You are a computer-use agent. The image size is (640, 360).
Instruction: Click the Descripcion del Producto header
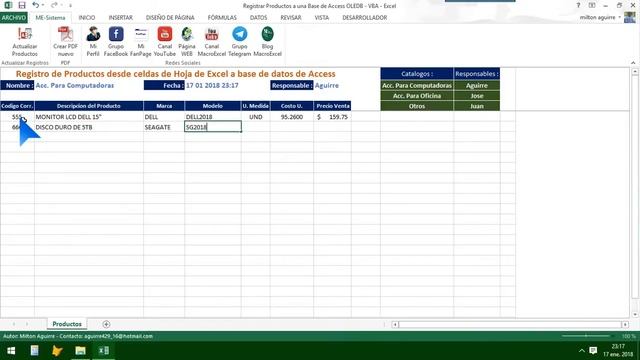pos(89,106)
